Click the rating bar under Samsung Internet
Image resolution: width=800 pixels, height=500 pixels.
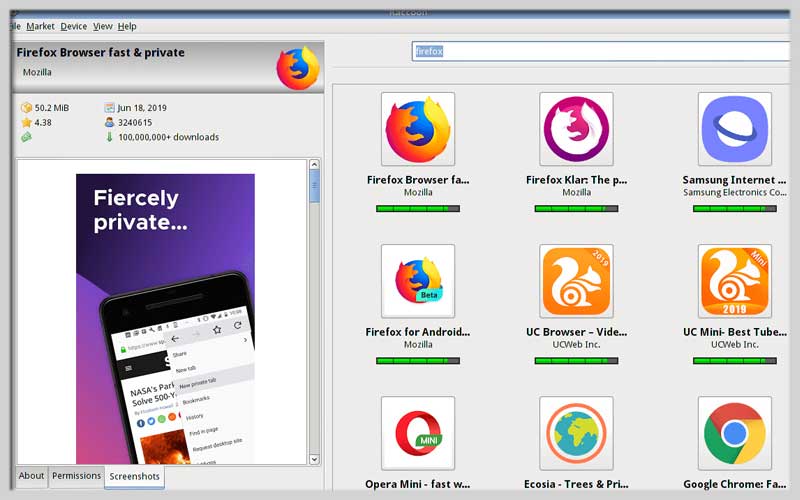click(735, 209)
